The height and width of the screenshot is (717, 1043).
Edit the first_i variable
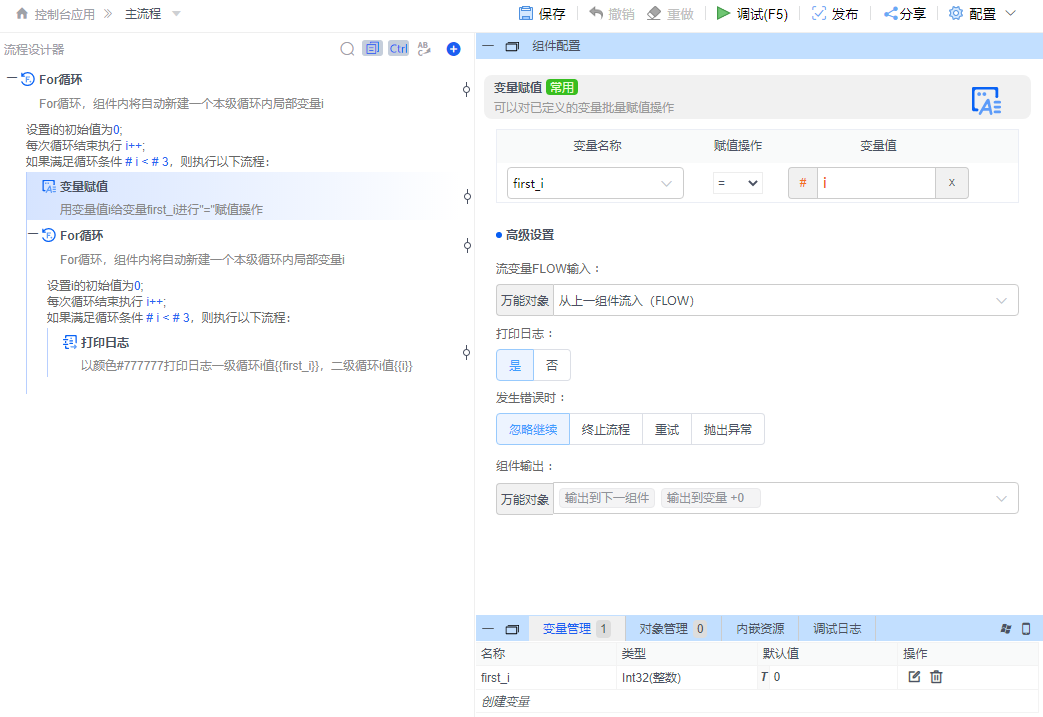click(914, 676)
